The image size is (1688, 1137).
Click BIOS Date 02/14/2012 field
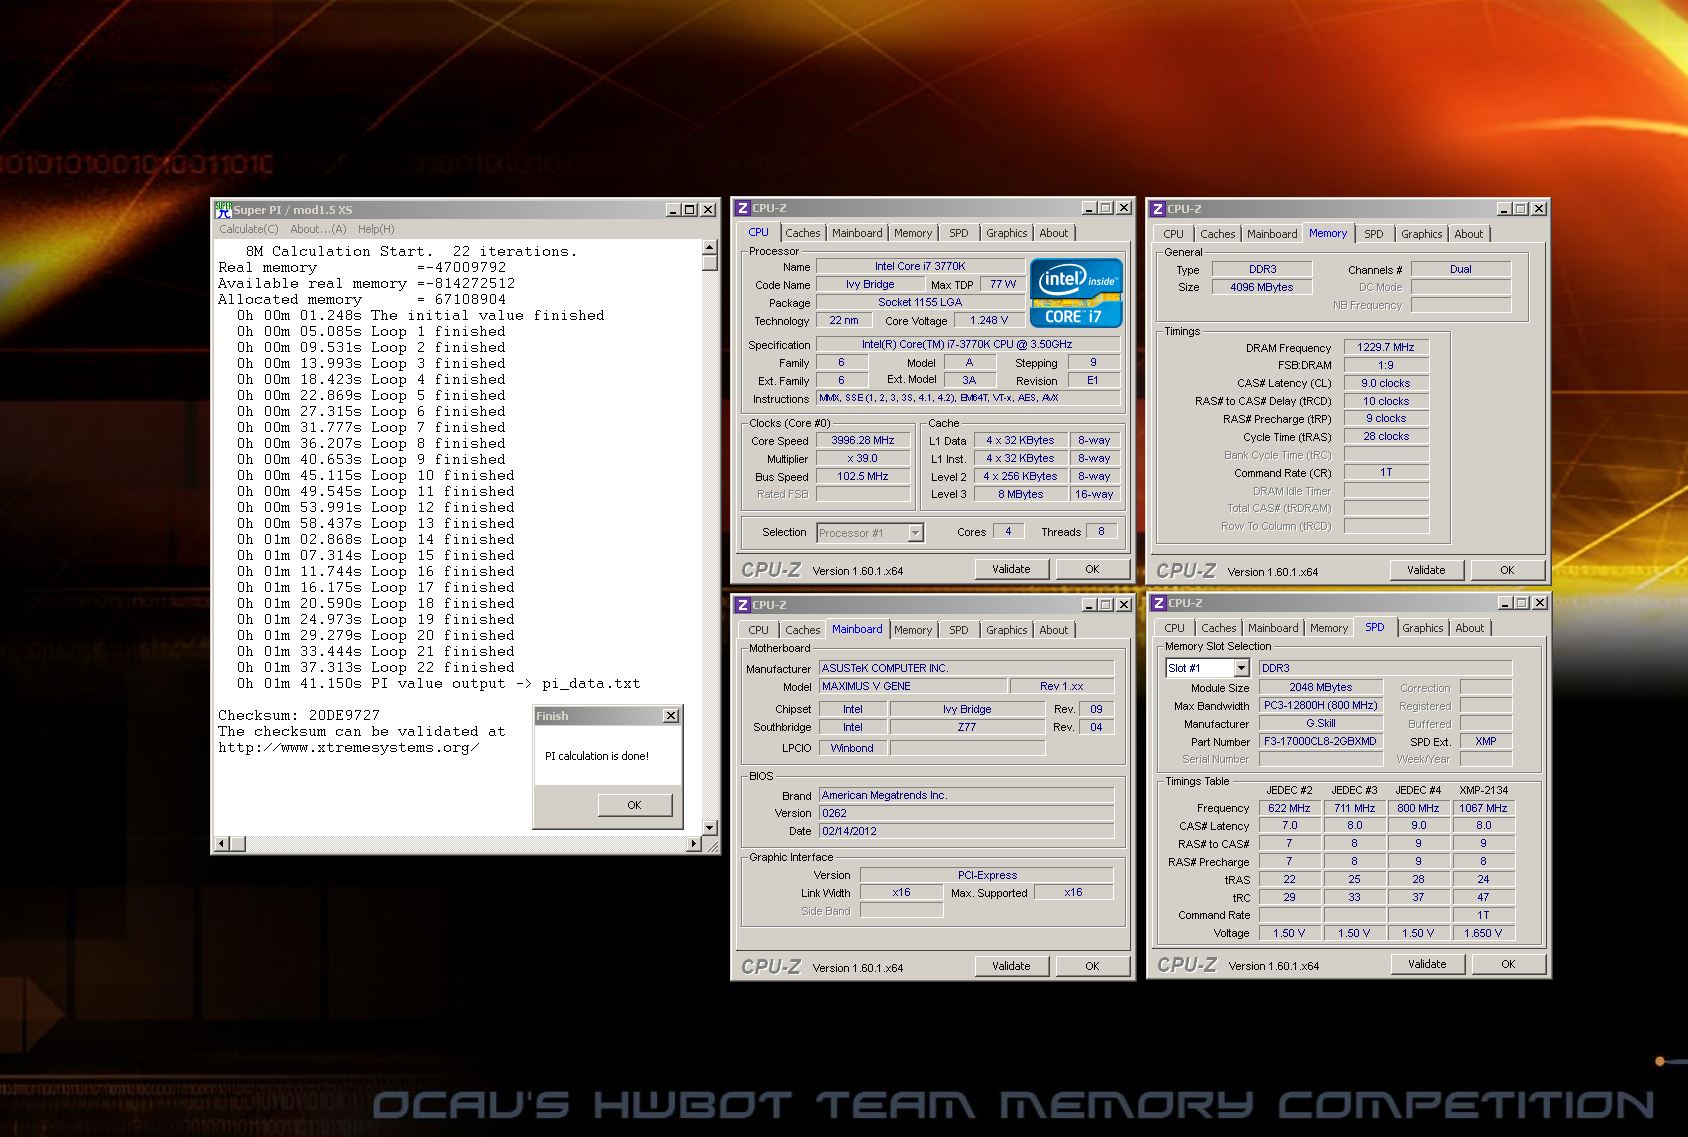click(966, 831)
